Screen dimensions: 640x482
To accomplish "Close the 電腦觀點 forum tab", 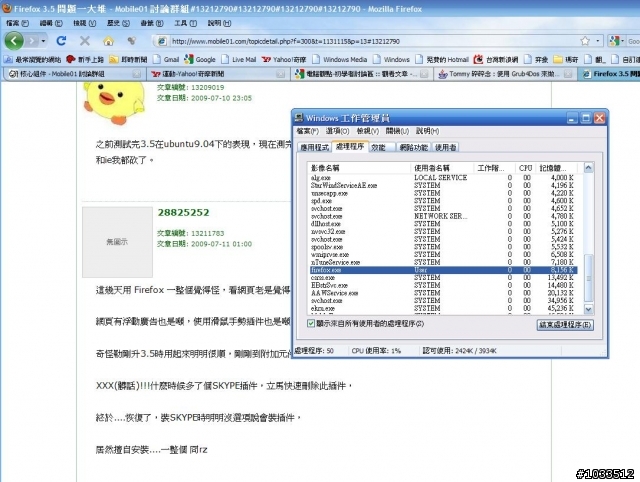I will (x=424, y=74).
